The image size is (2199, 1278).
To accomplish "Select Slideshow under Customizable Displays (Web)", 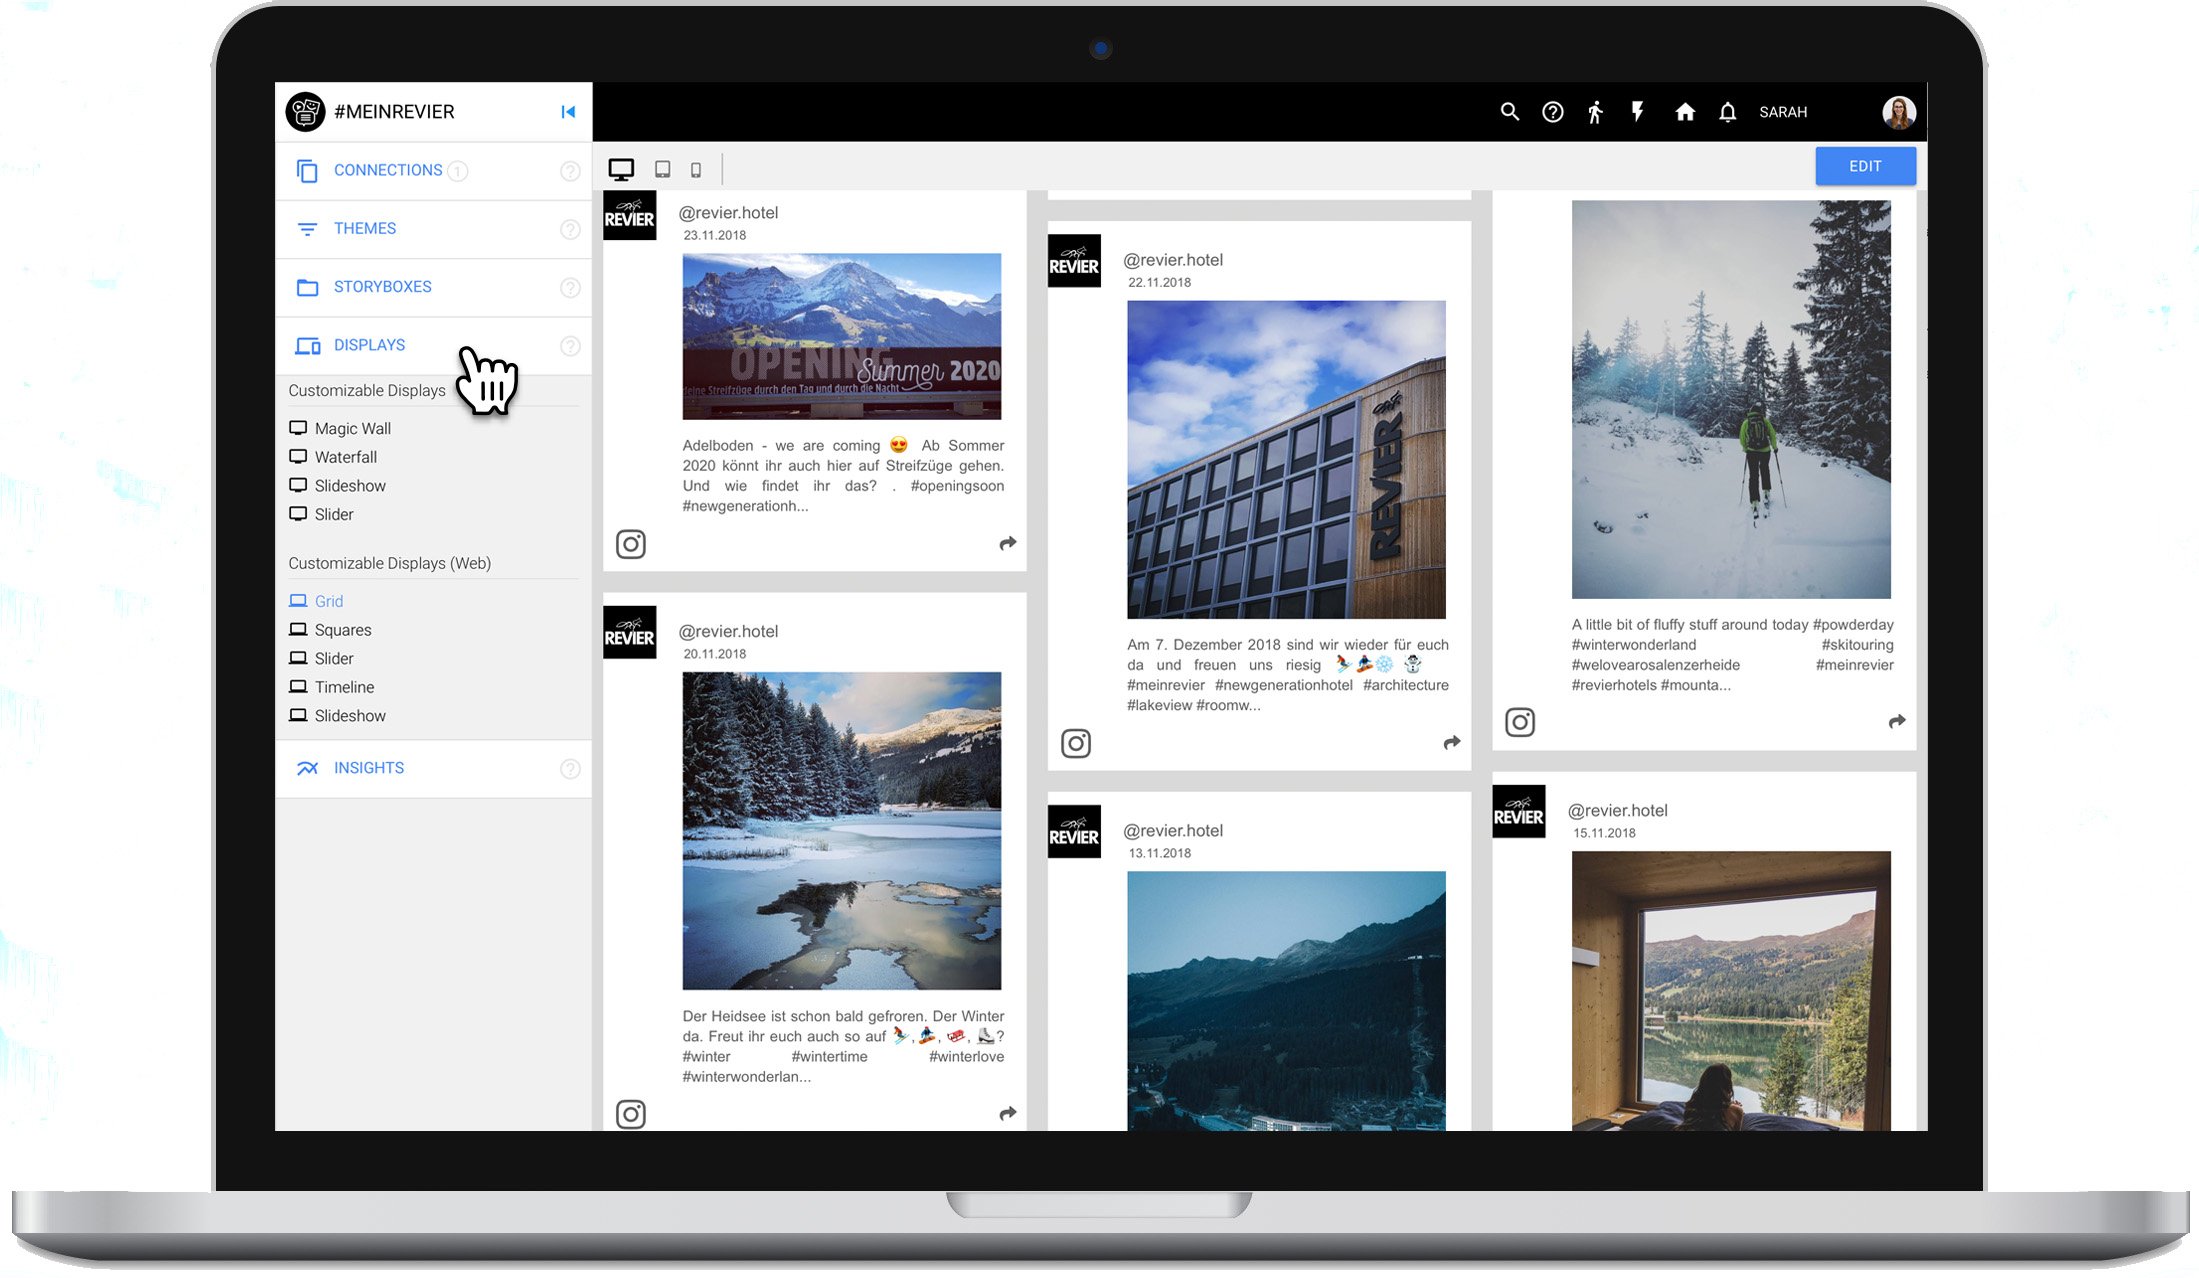I will [x=337, y=716].
